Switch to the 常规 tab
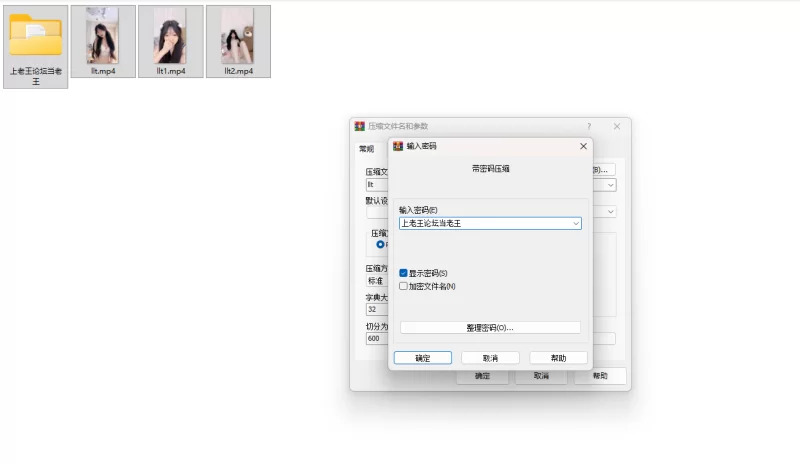This screenshot has width=800, height=464. point(366,149)
